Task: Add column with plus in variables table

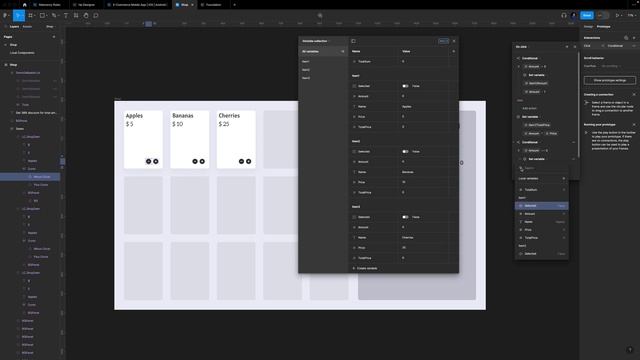Action: 453,51
